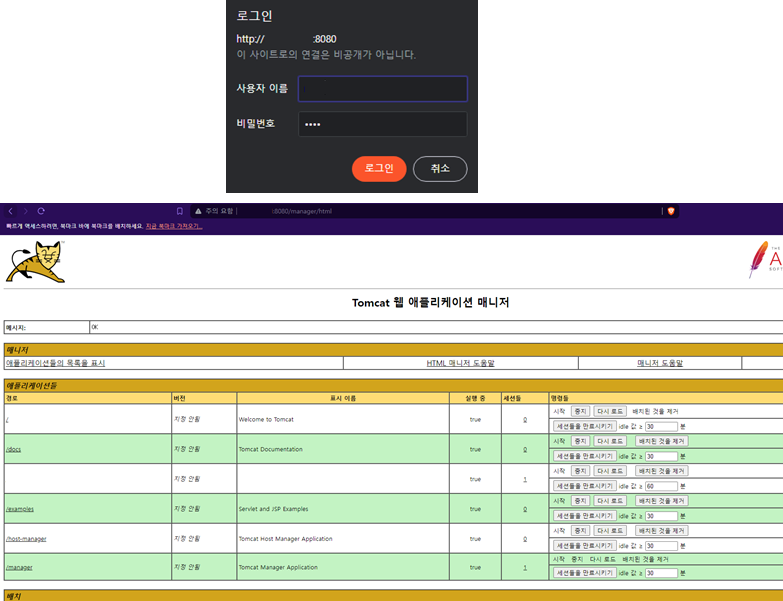783x601 pixels.
Task: Click the 'Tomcat 웹 애플리케이션 매니저' heading
Action: pyautogui.click(x=430, y=302)
